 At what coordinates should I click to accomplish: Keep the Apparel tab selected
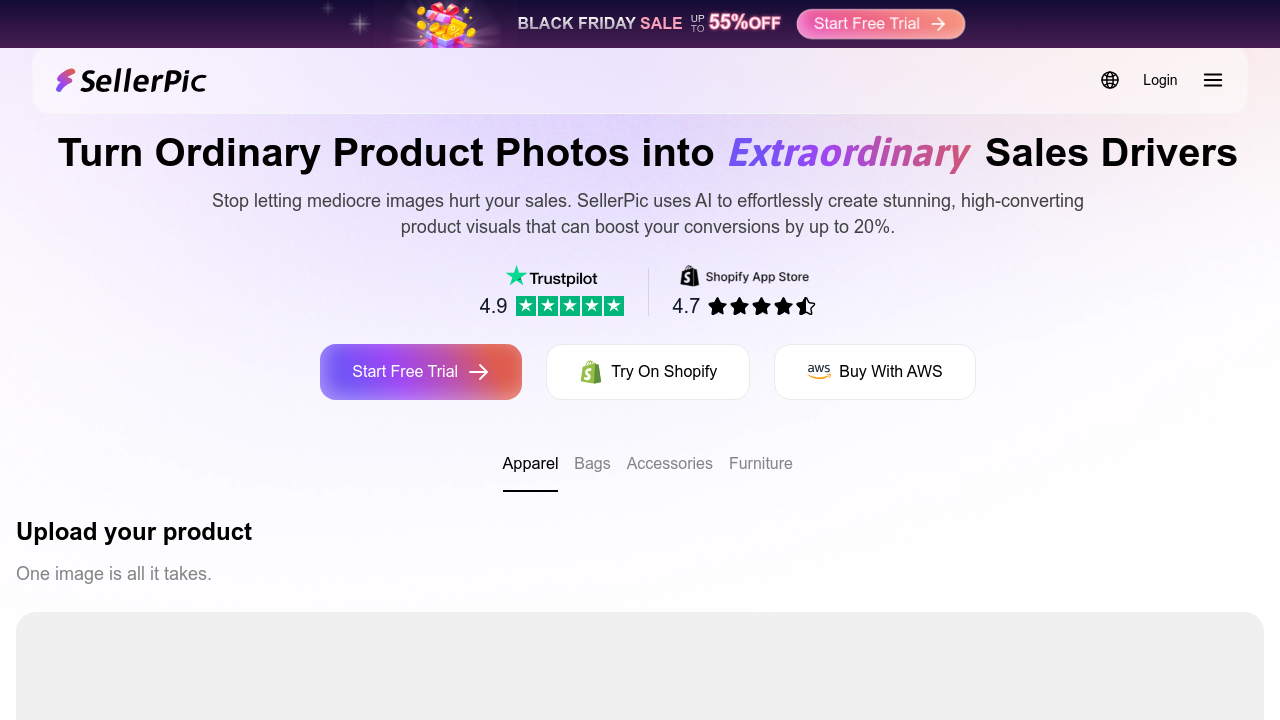click(530, 463)
